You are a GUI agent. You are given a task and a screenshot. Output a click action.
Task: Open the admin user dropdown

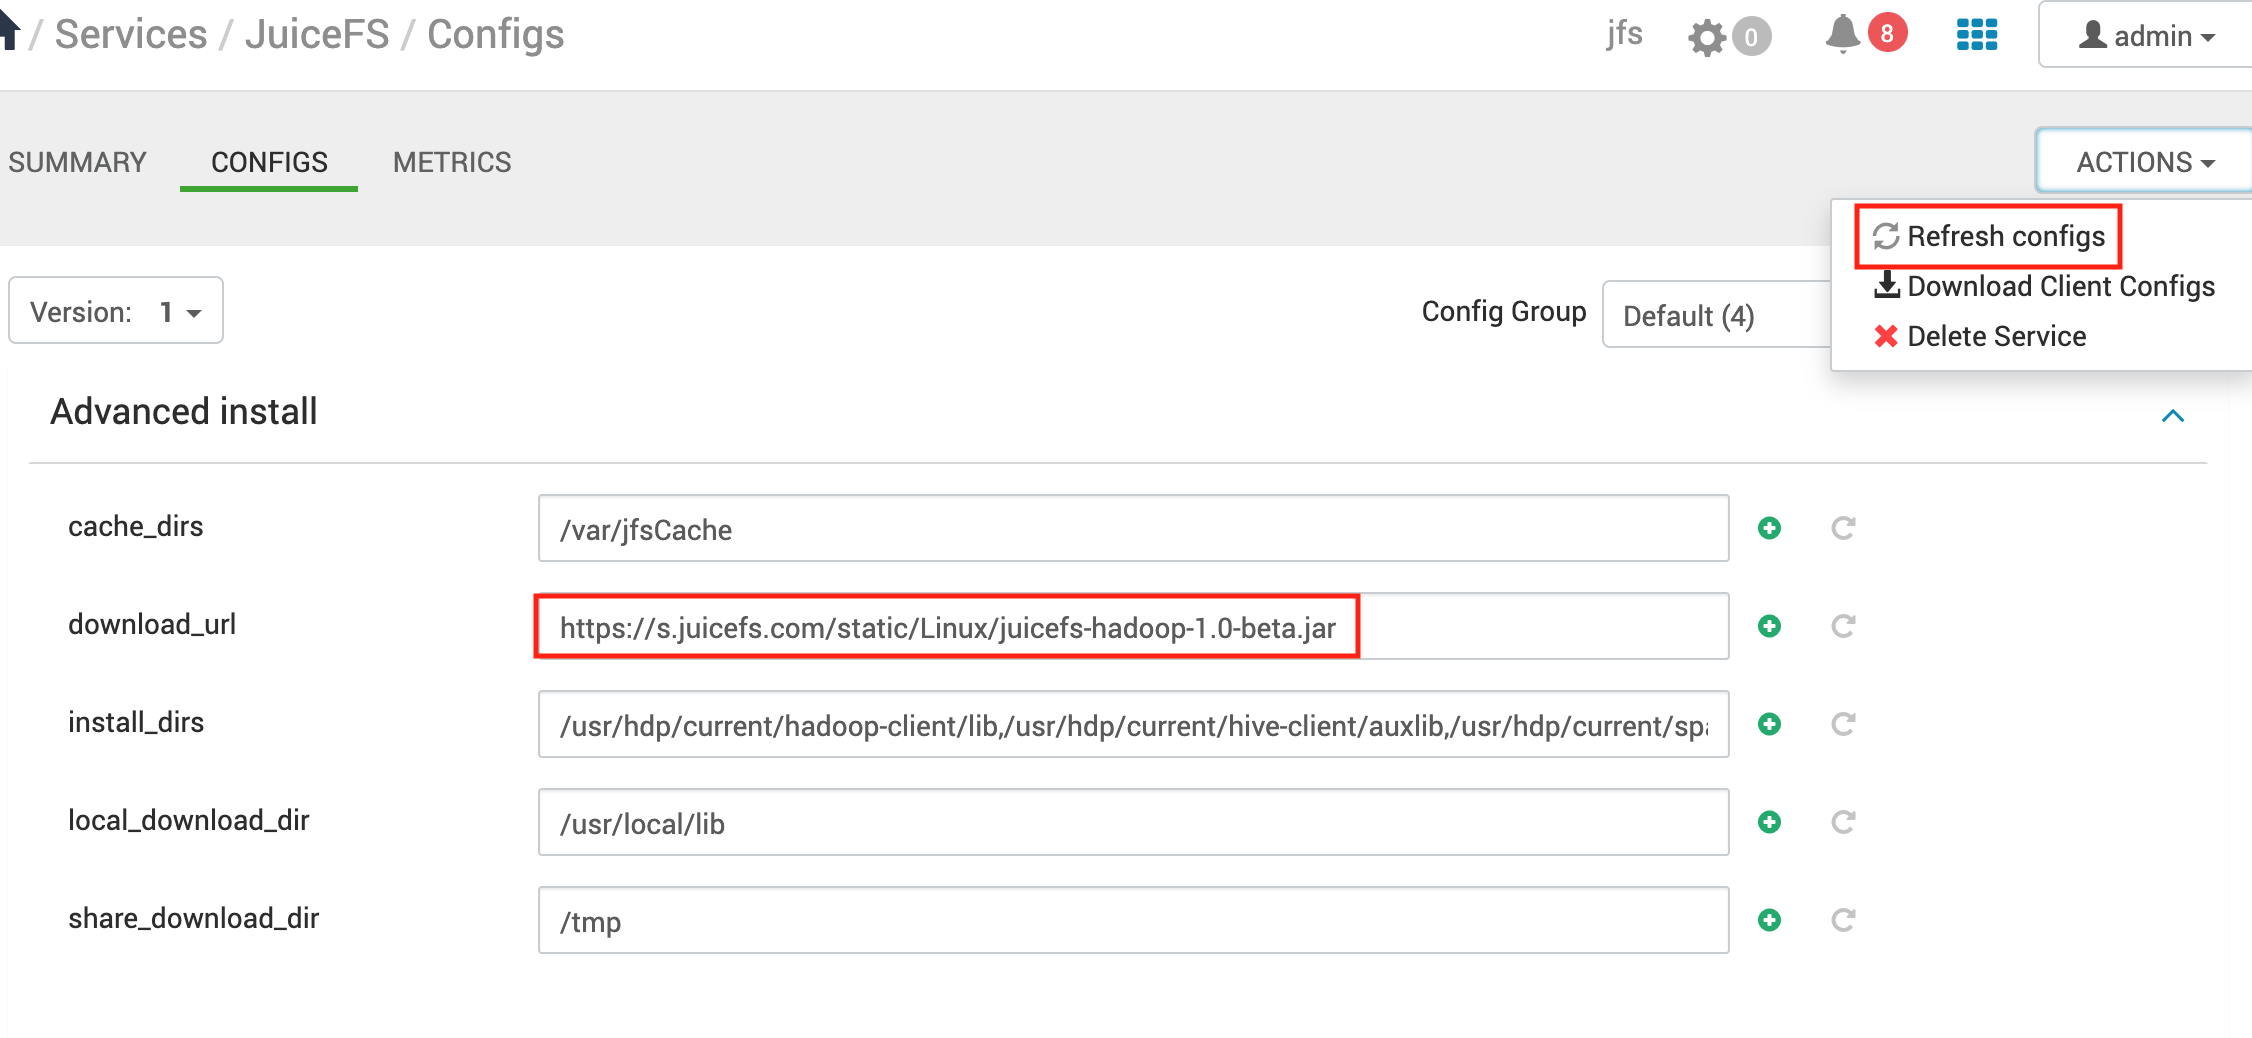point(2146,36)
